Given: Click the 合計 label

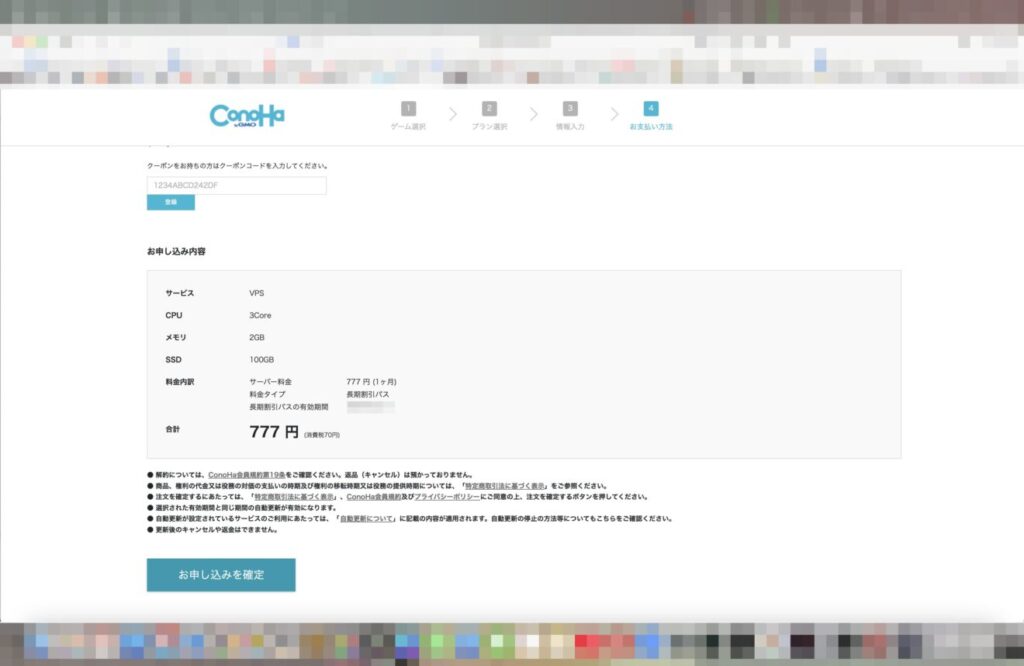Looking at the screenshot, I should click(172, 429).
